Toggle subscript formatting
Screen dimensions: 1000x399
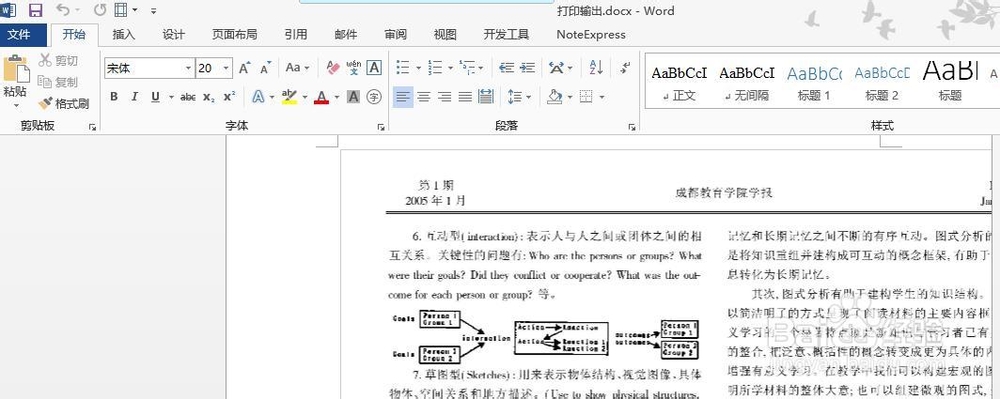tap(209, 97)
